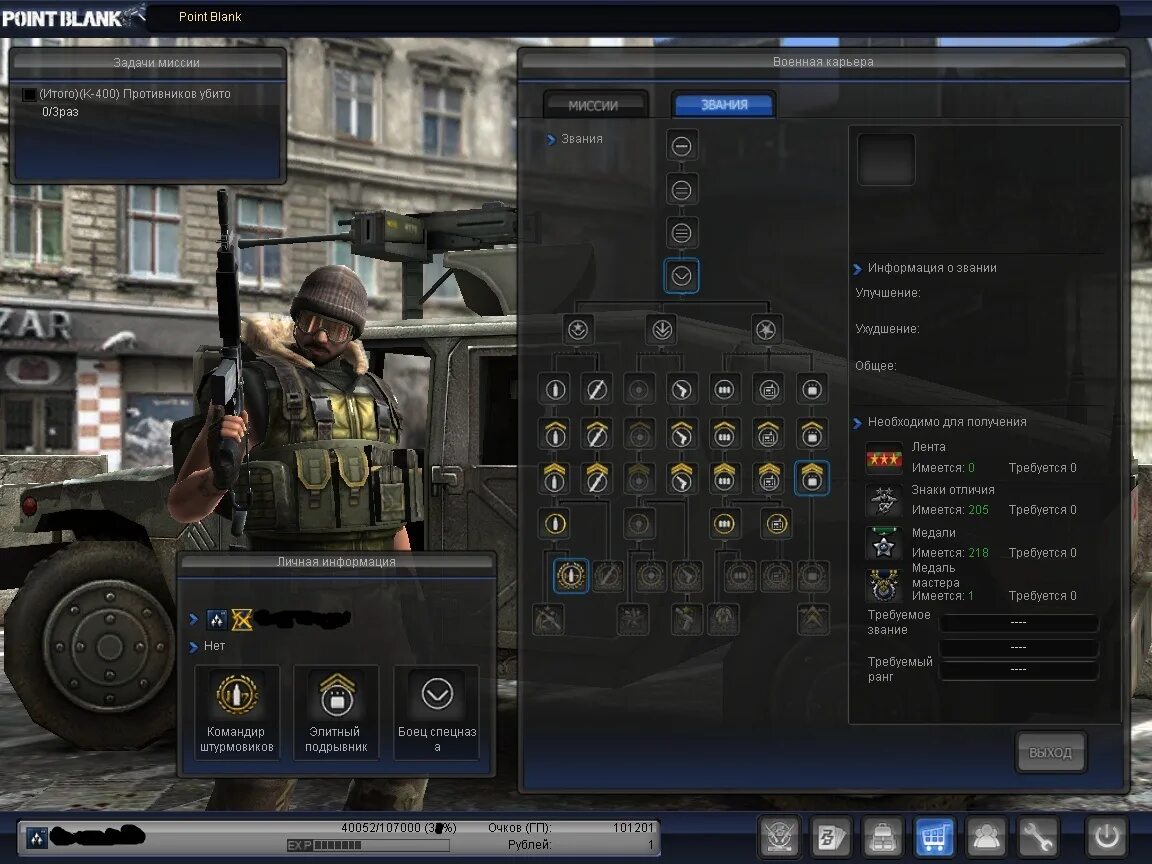Switch to the ЗВАНИЯ tab

724,104
